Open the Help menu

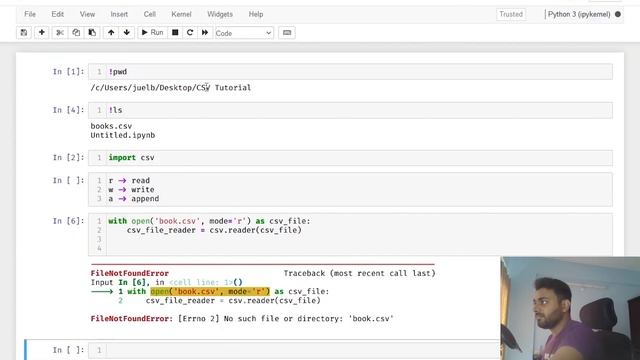256,14
